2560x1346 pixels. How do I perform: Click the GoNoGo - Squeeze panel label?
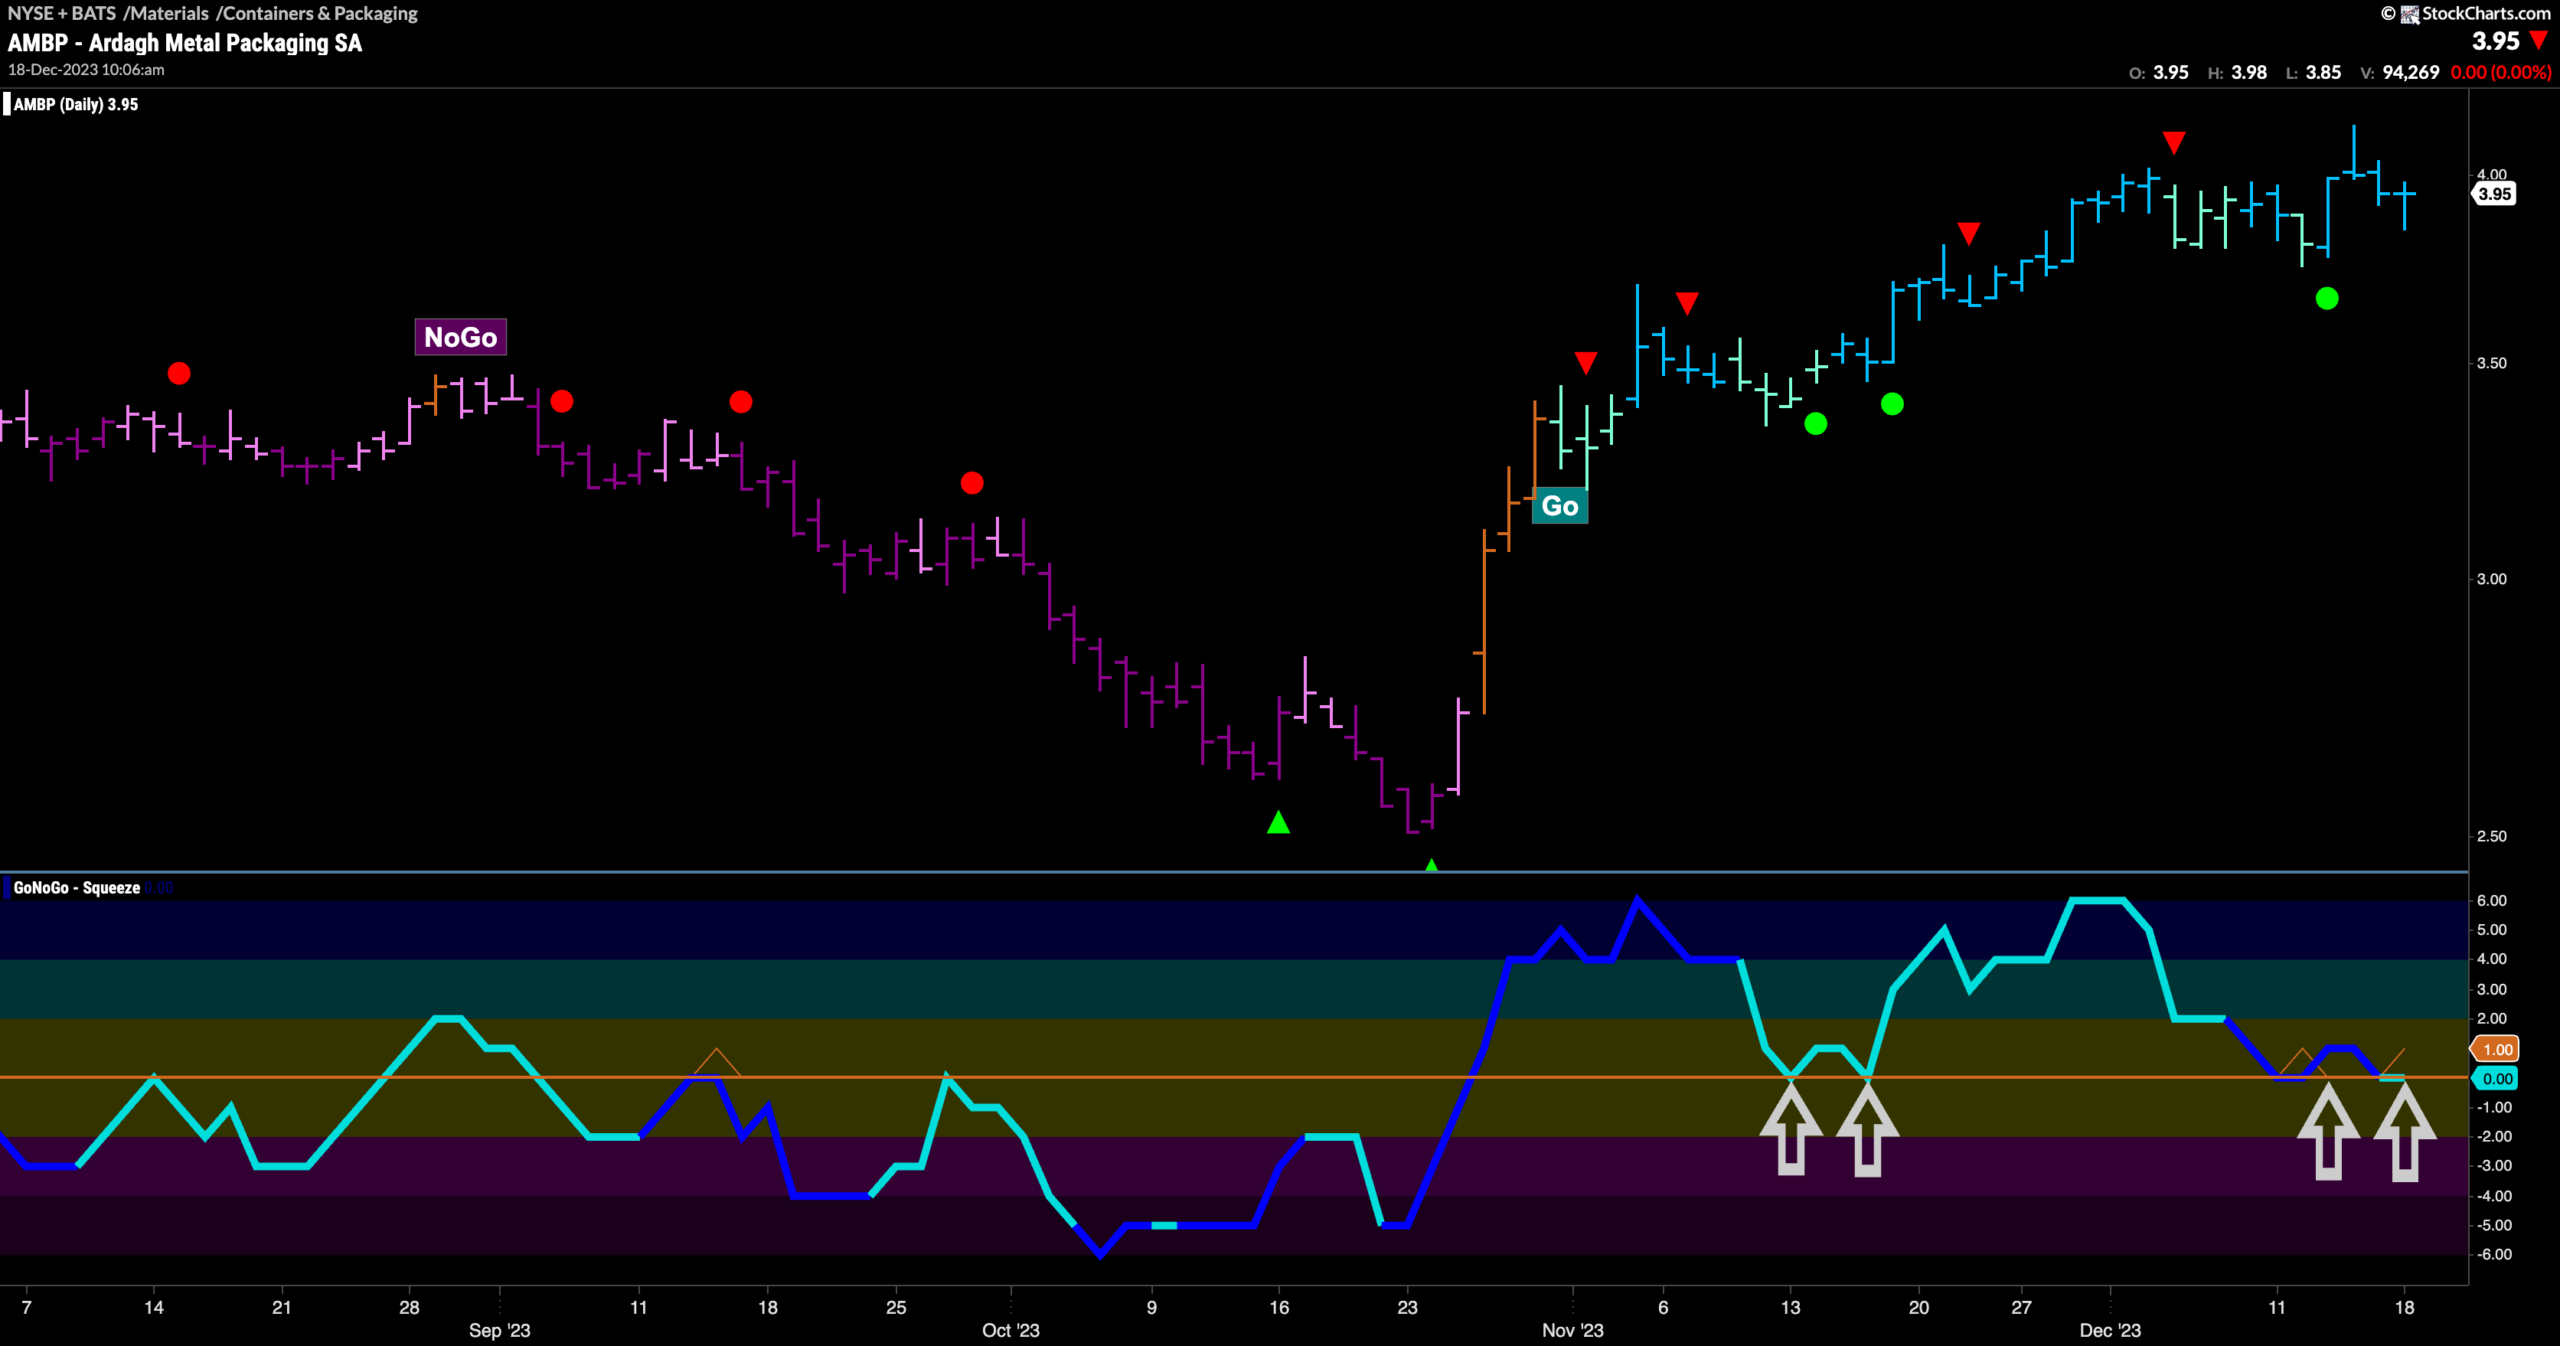pyautogui.click(x=77, y=888)
